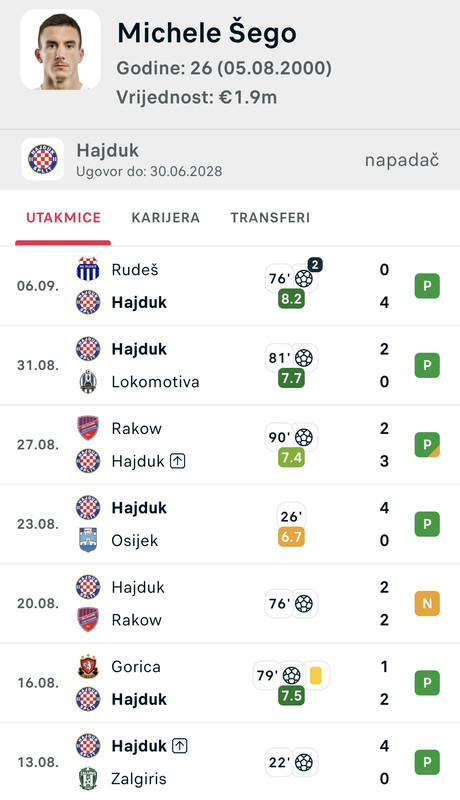Screen dimensions: 460x800
Task: Switch to the TRANSFERI tab
Action: tap(270, 218)
